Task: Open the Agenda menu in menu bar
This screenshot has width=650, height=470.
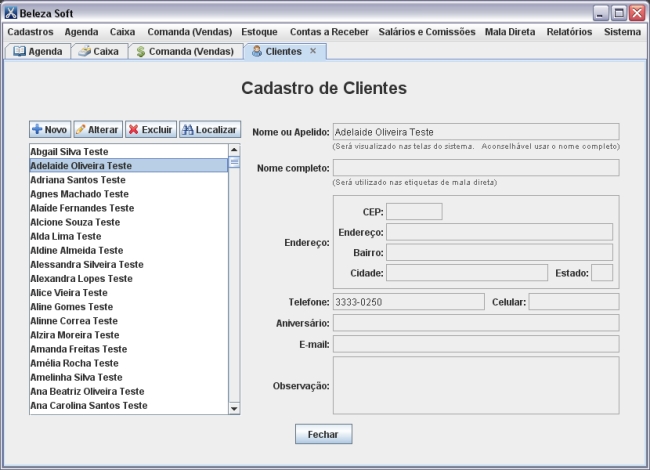Action: tap(81, 32)
